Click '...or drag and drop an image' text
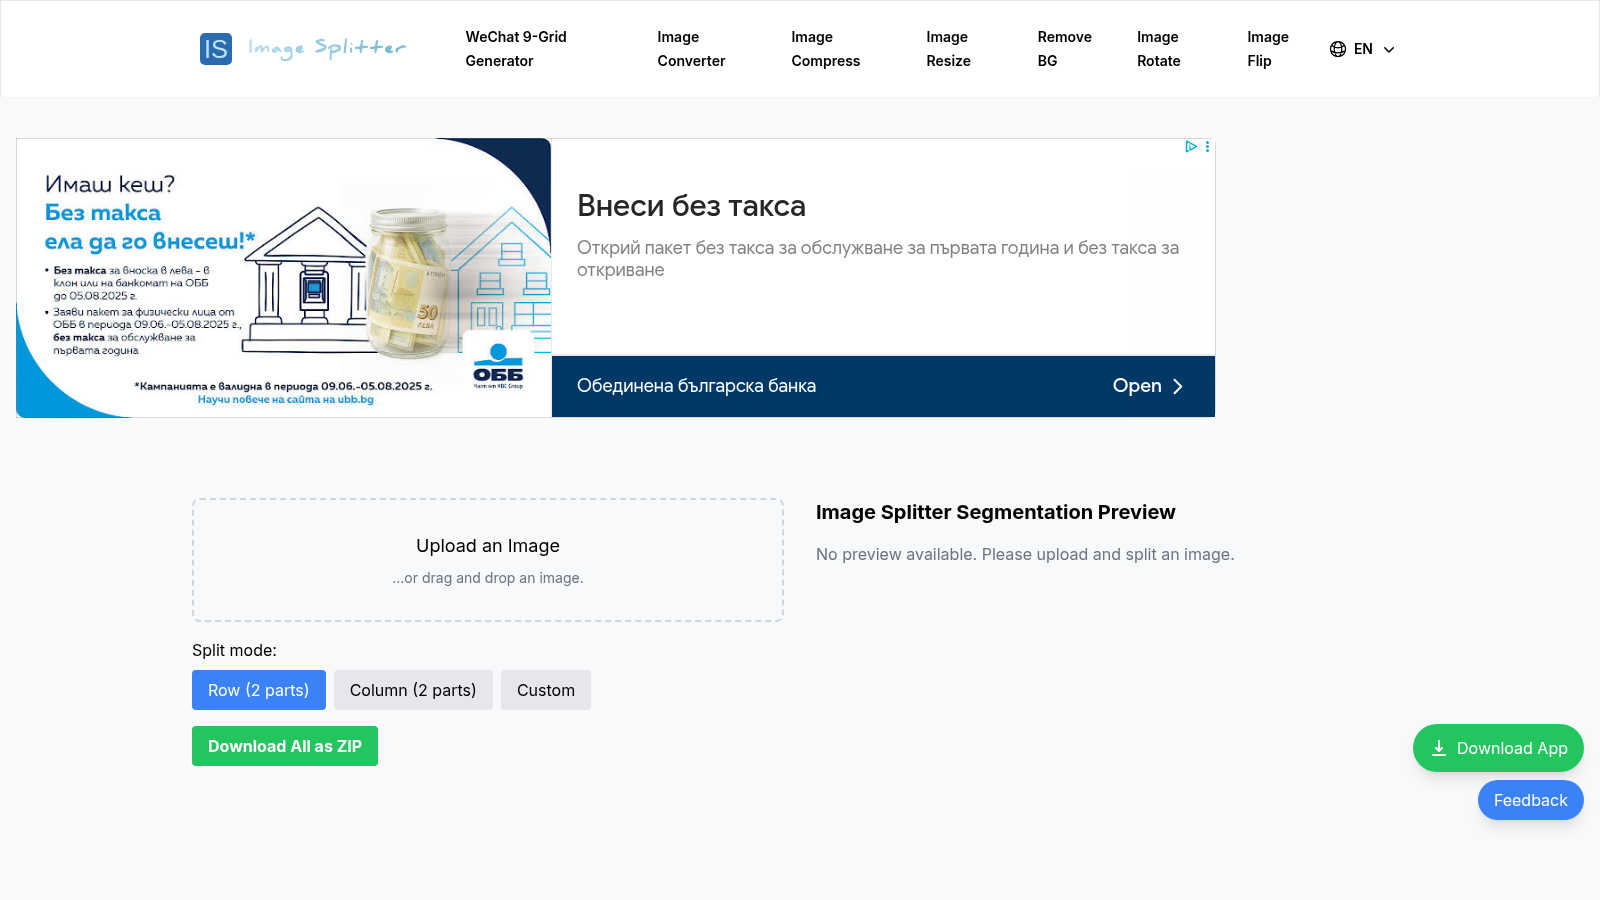Image resolution: width=1600 pixels, height=900 pixels. [488, 578]
